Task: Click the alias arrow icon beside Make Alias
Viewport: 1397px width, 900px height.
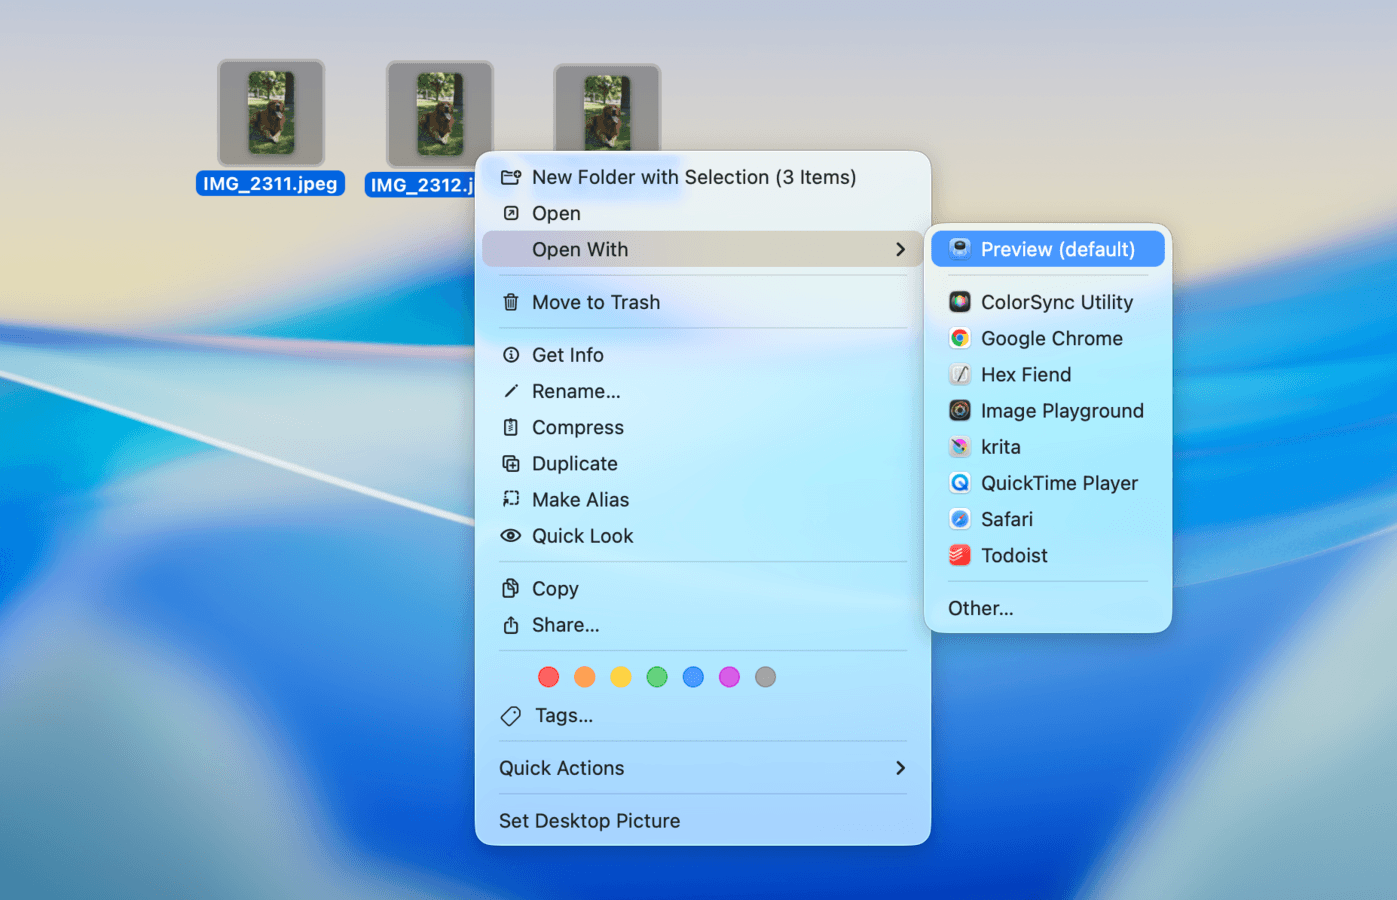Action: coord(511,499)
